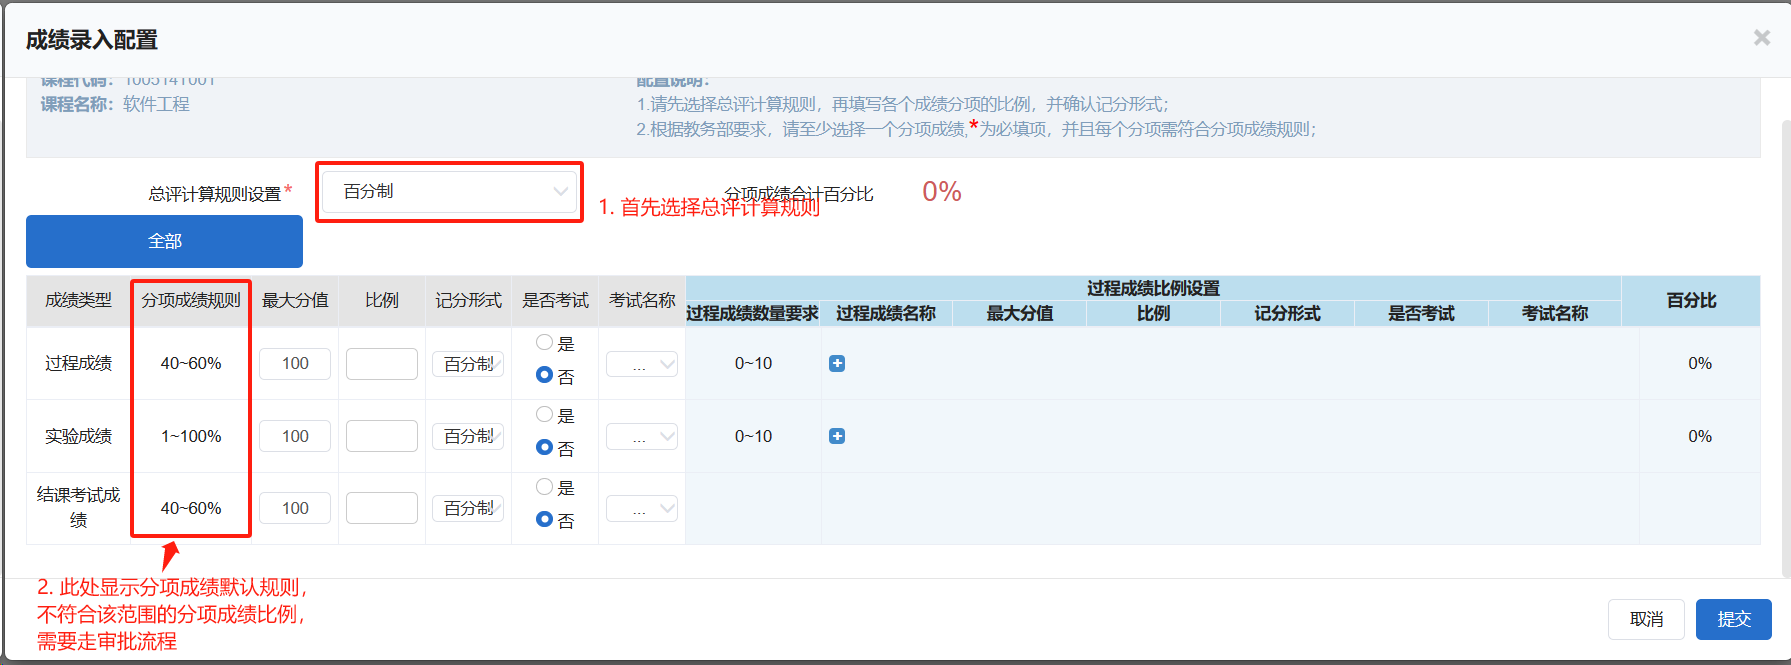1791x665 pixels.
Task: Switch to the 全部 tab
Action: pos(164,242)
